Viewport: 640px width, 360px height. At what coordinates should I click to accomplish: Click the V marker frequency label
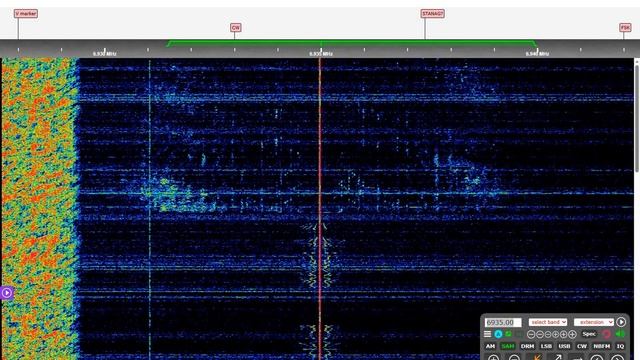[26, 13]
